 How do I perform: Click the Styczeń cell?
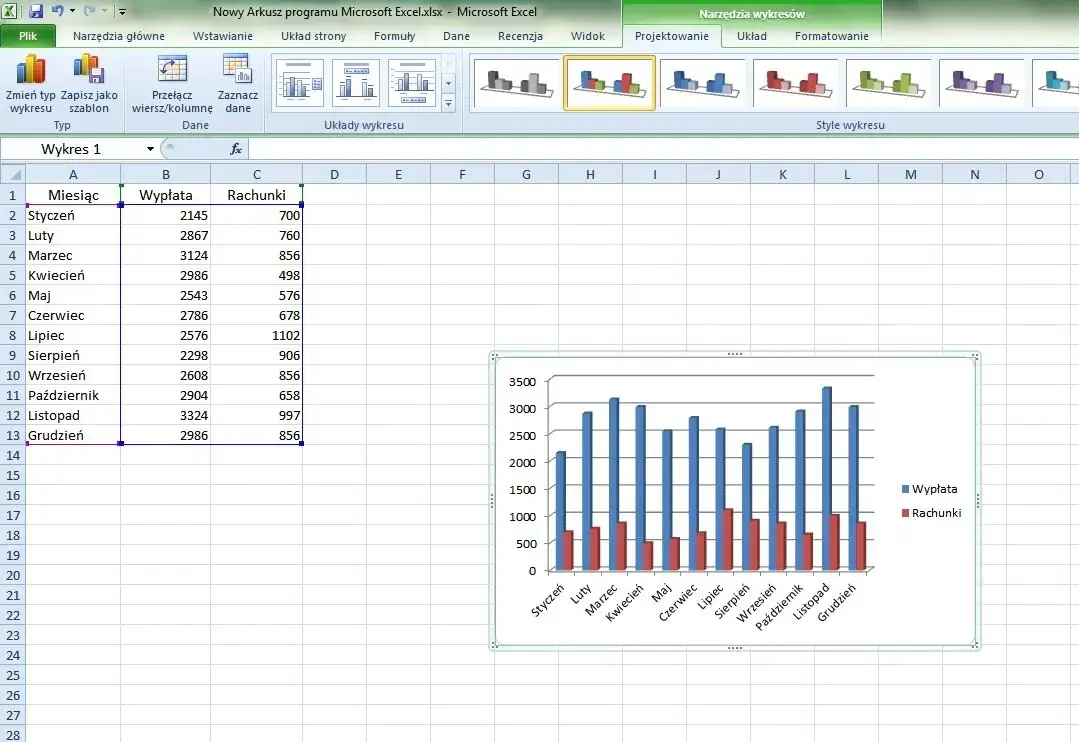pos(73,215)
